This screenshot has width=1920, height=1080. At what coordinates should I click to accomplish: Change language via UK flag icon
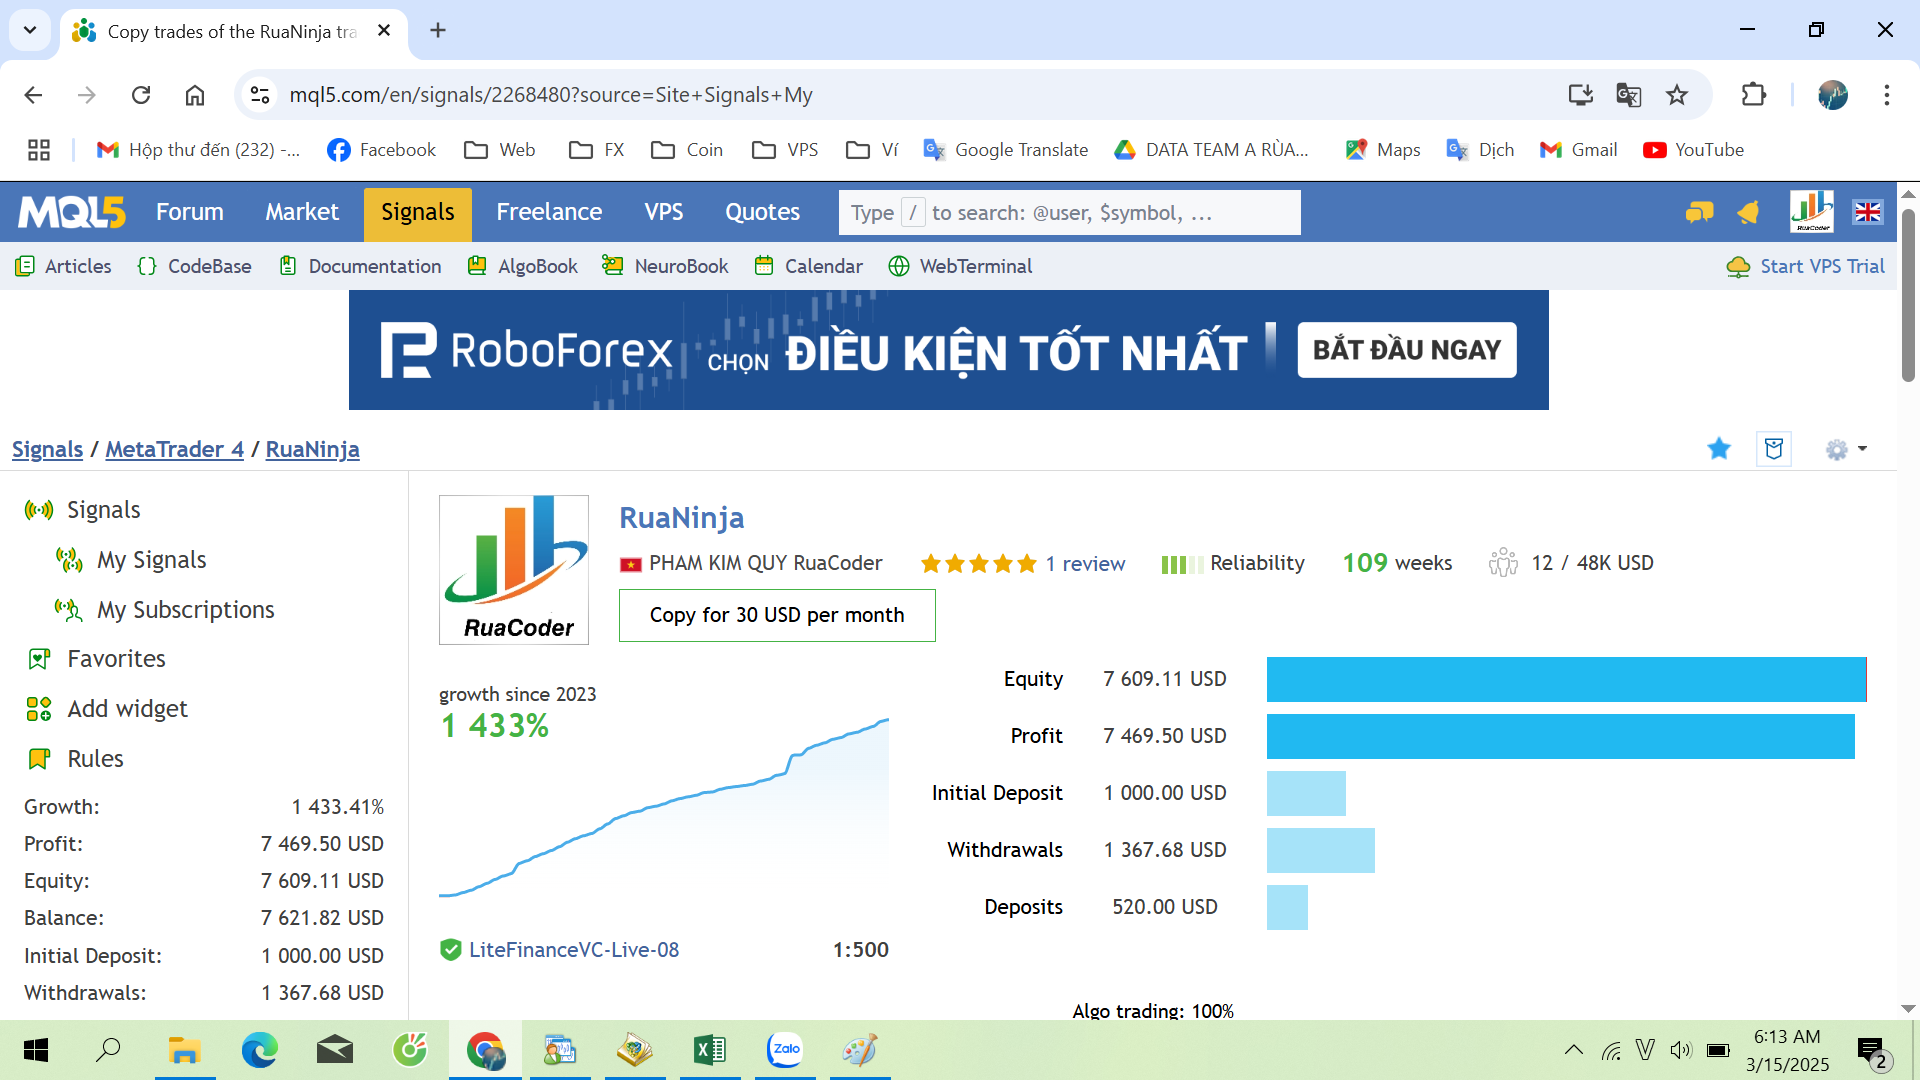click(1868, 212)
